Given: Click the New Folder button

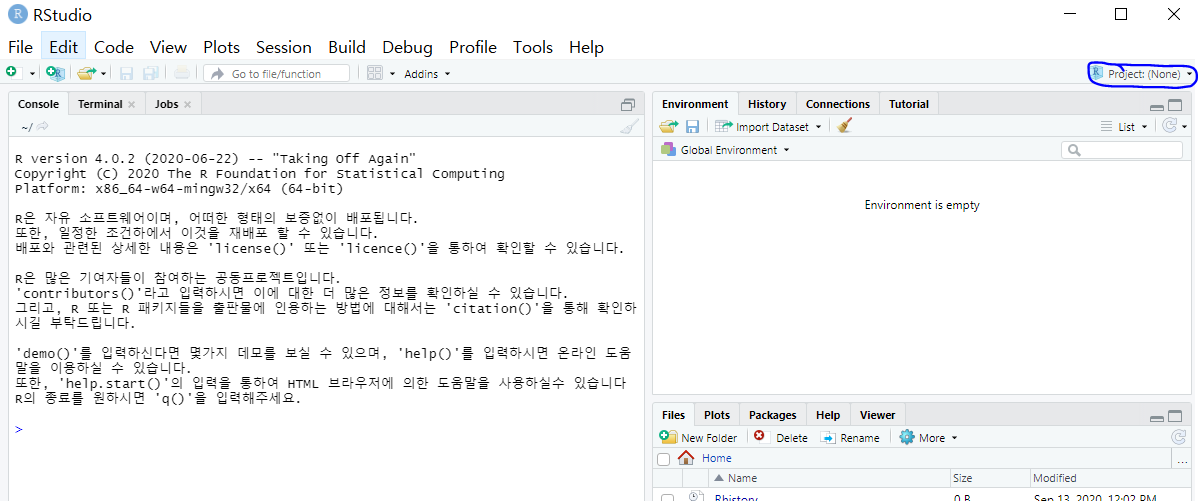Looking at the screenshot, I should pyautogui.click(x=698, y=438).
